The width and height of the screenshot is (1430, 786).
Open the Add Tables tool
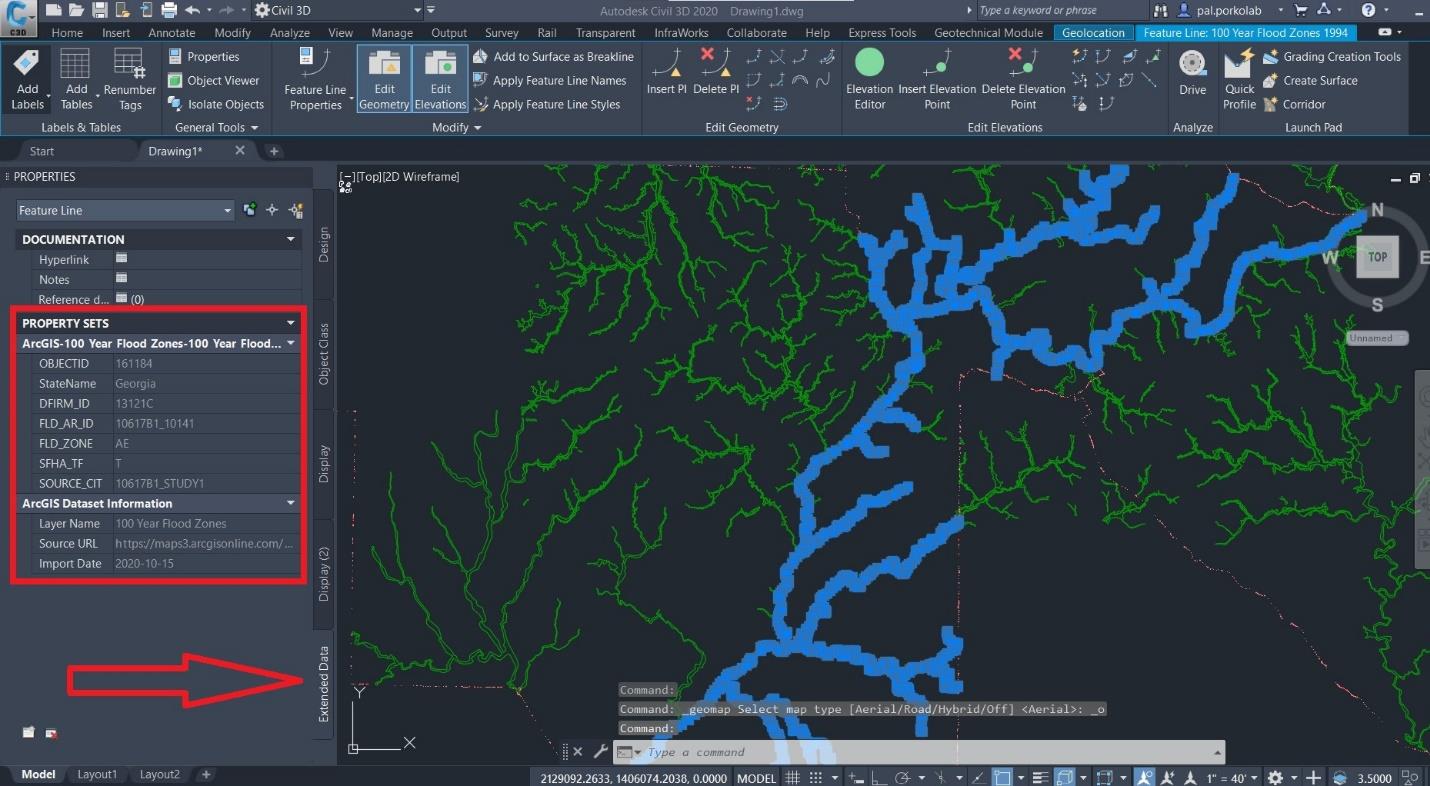76,78
